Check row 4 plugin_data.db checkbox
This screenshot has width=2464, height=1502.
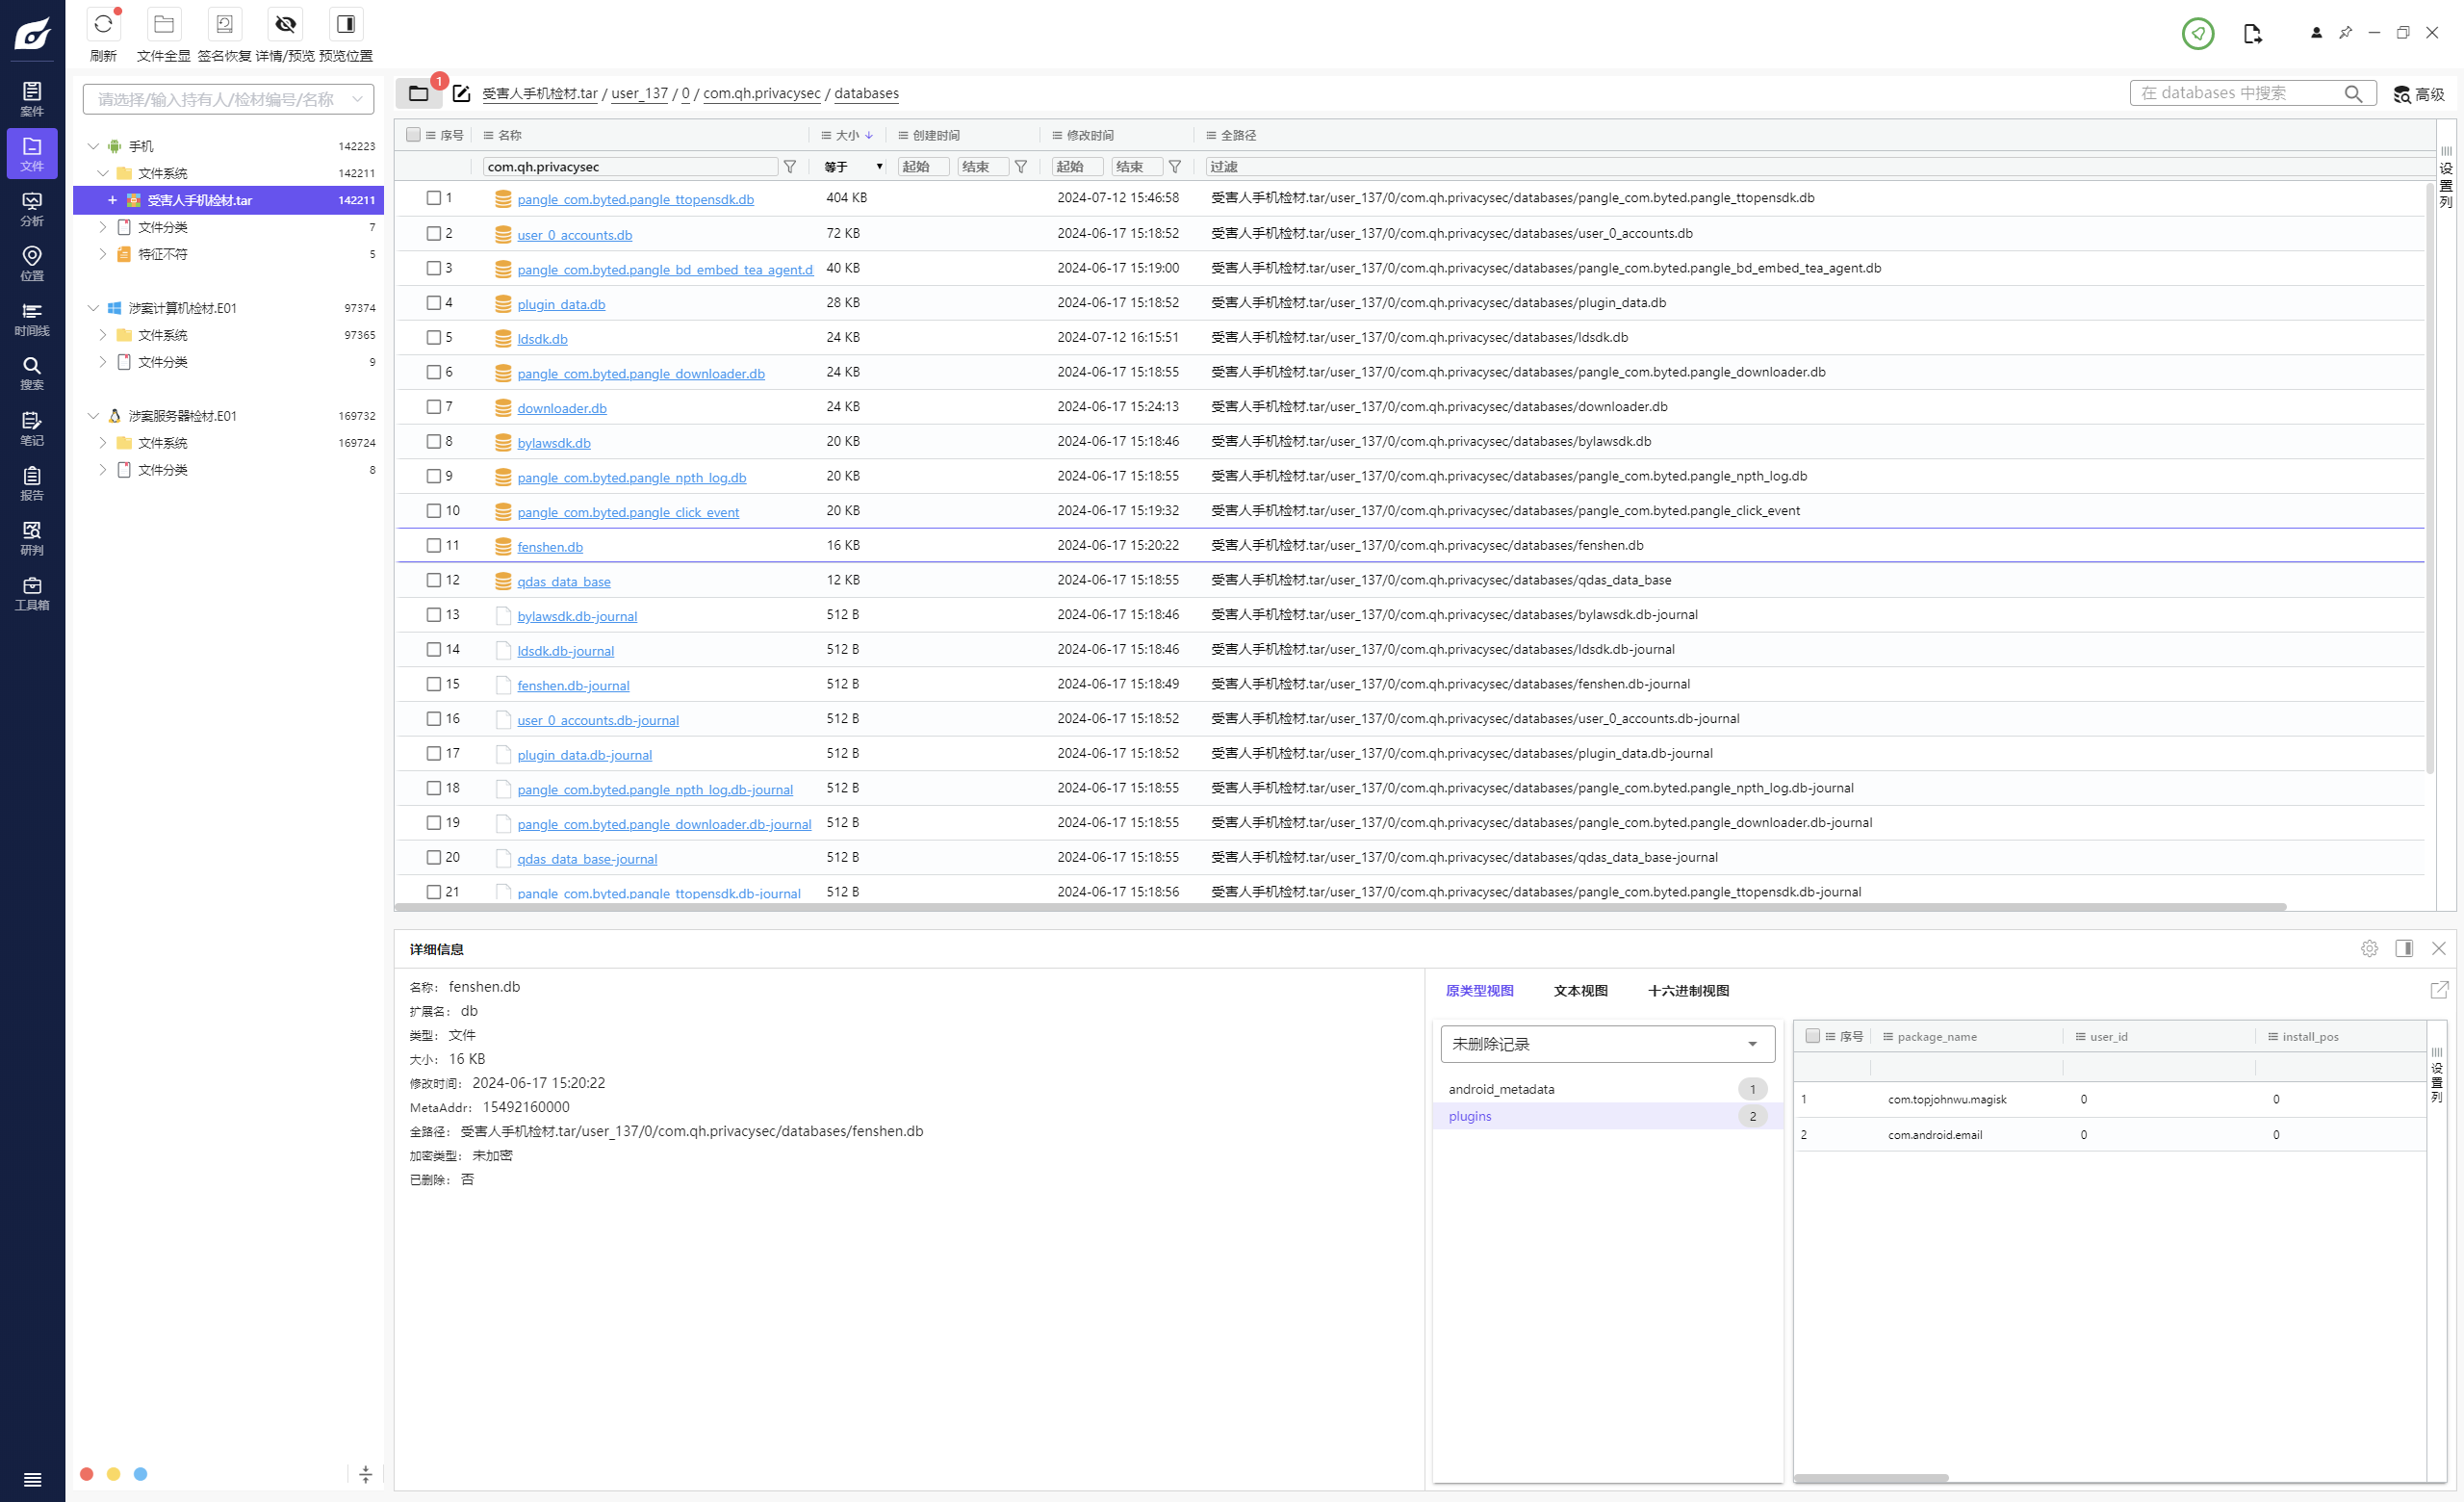[x=434, y=302]
